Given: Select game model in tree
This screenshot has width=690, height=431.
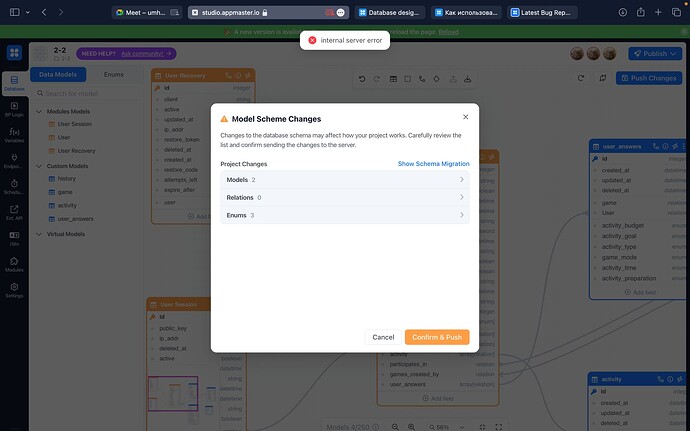Looking at the screenshot, I should (65, 192).
